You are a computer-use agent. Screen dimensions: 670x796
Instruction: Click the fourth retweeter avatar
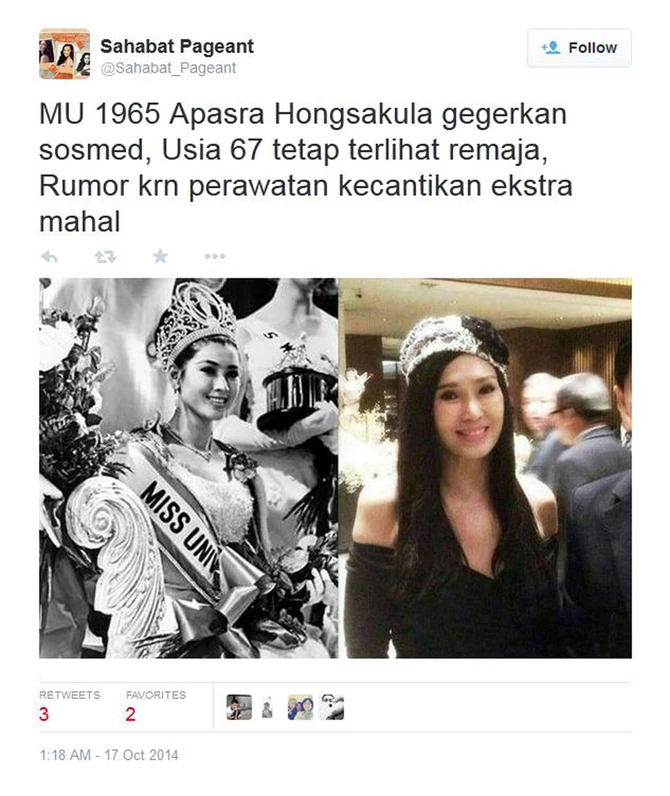pyautogui.click(x=331, y=707)
